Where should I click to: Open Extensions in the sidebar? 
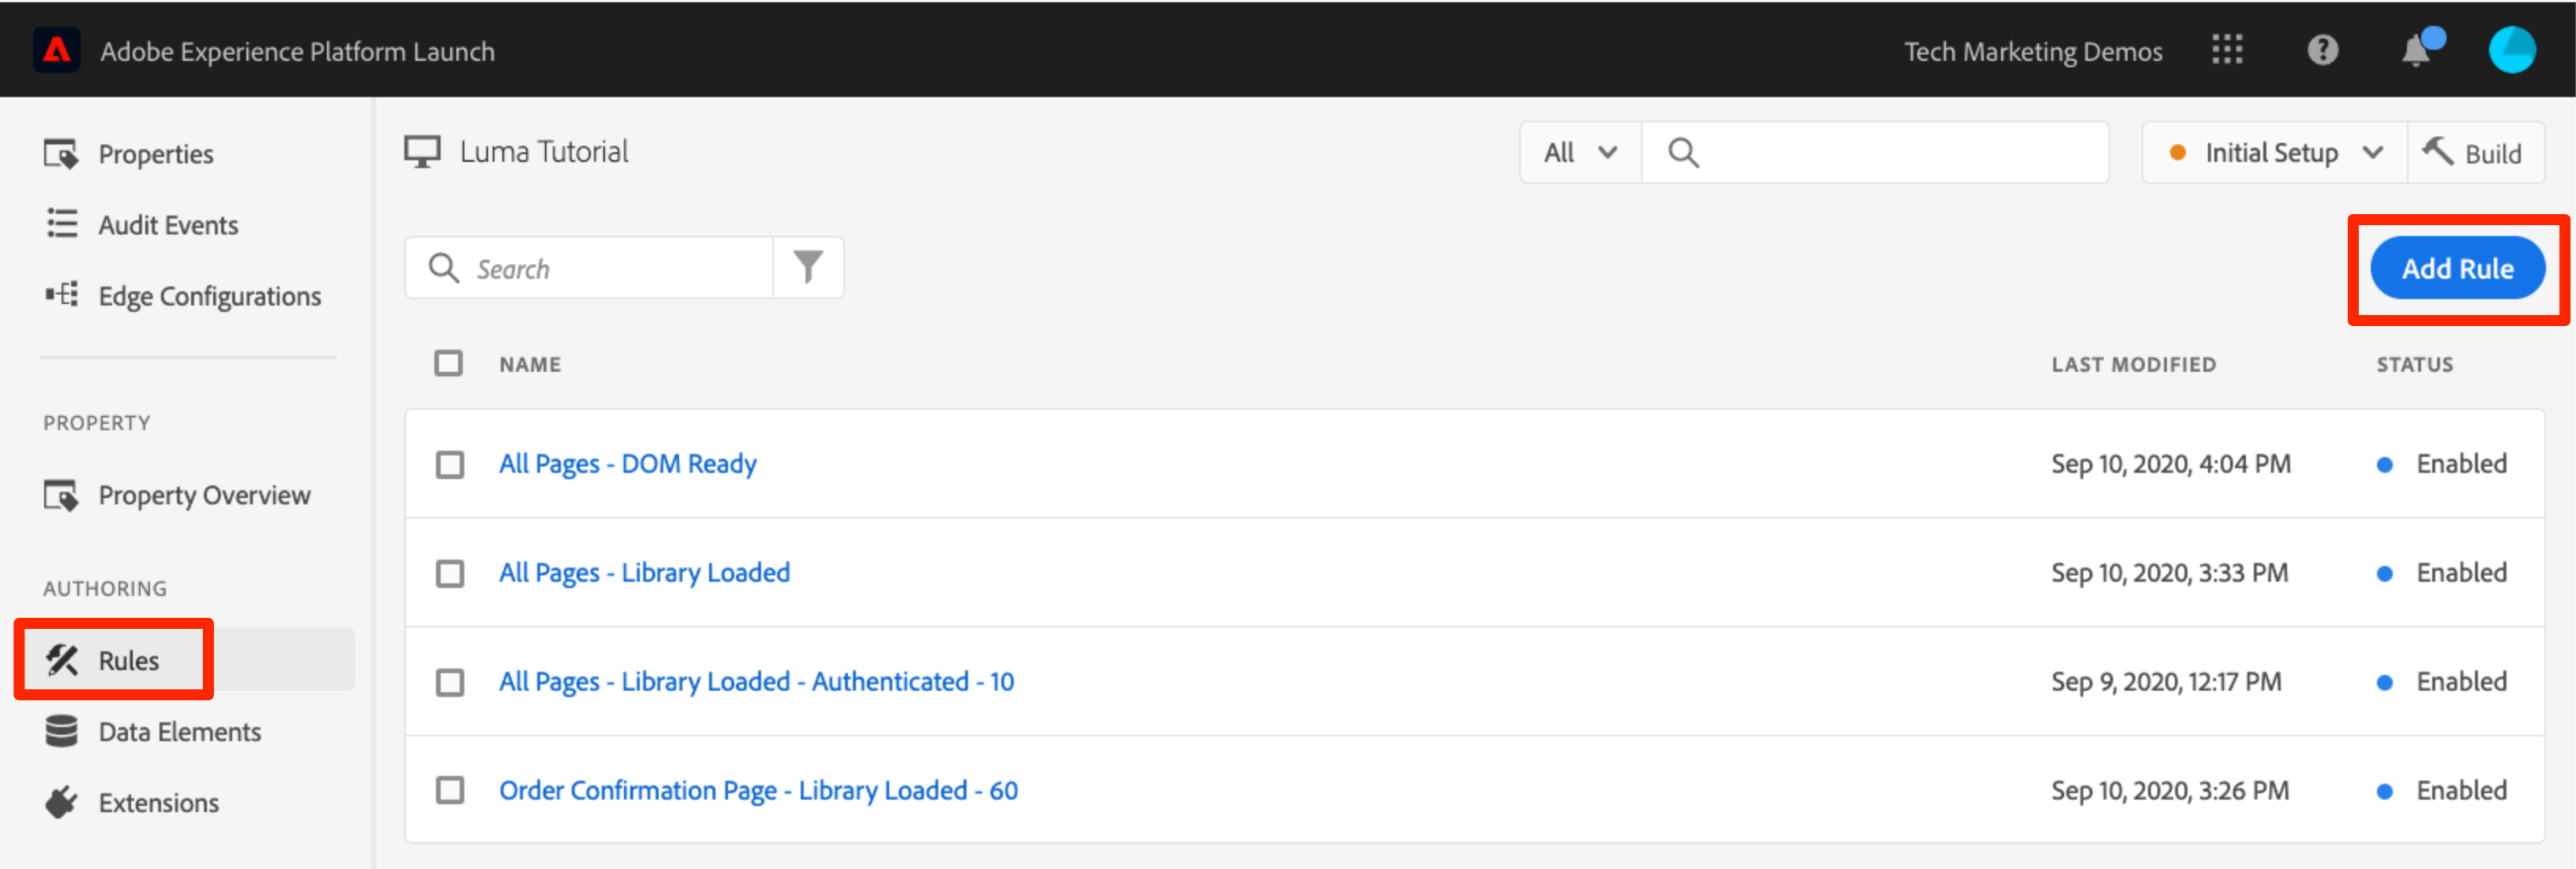158,803
